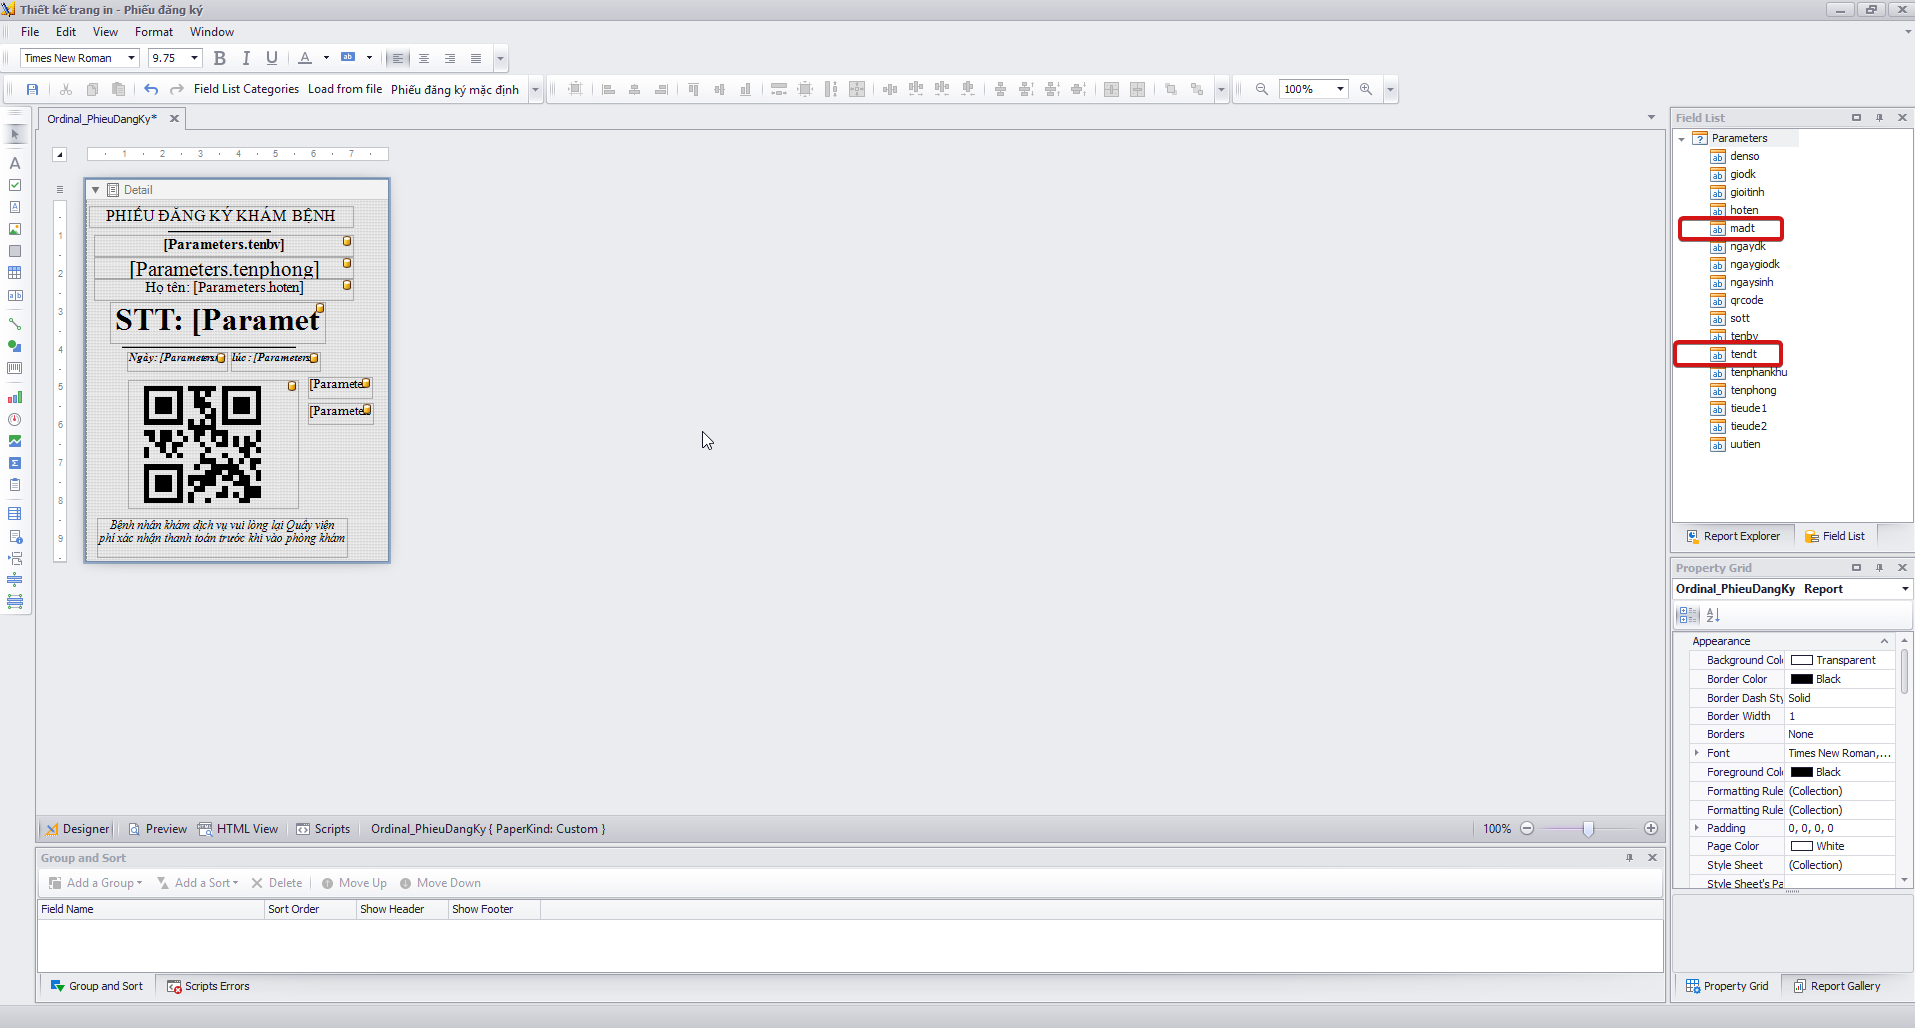Select the Chart control tool
This screenshot has height=1028, width=1915.
(x=15, y=397)
